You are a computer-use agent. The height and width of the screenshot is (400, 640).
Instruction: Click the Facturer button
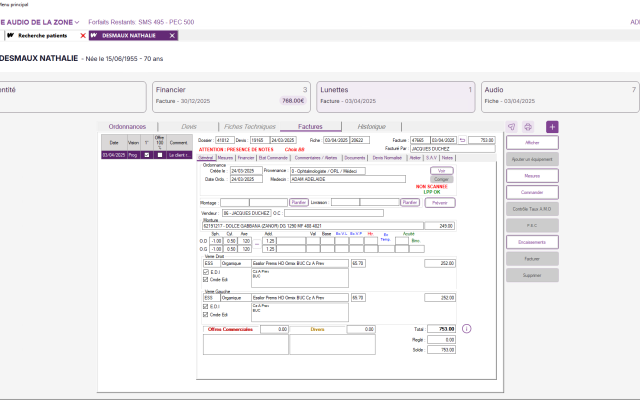coord(532,259)
